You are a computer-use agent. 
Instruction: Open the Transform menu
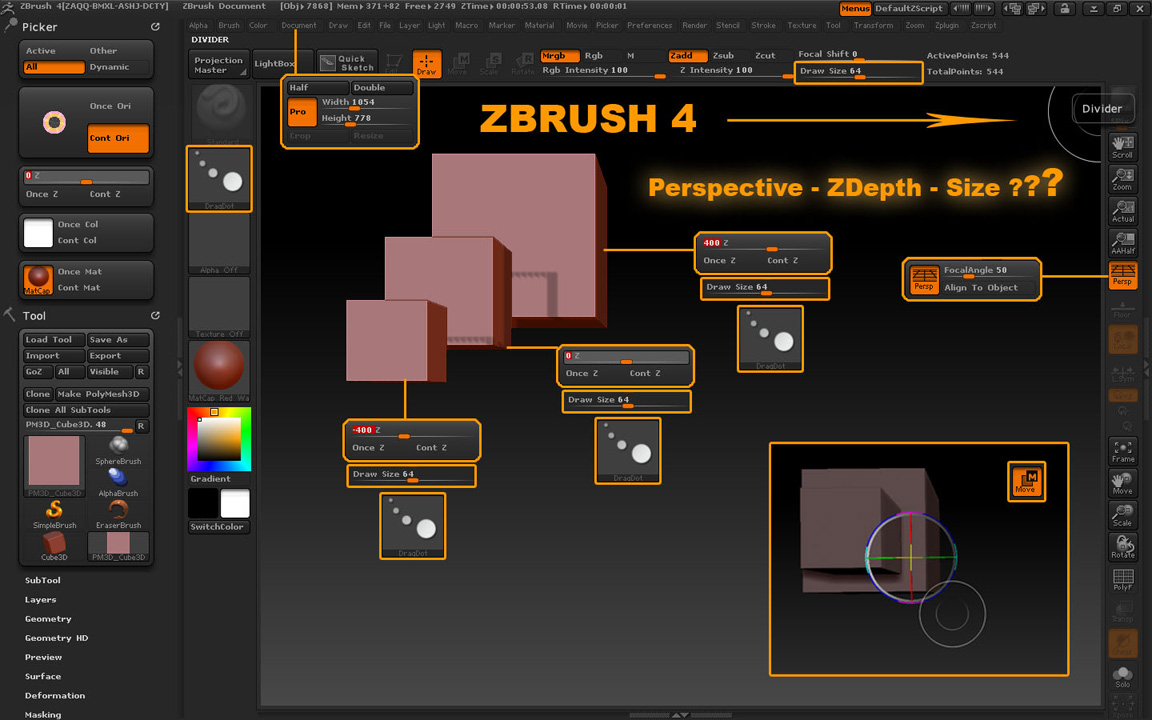874,25
